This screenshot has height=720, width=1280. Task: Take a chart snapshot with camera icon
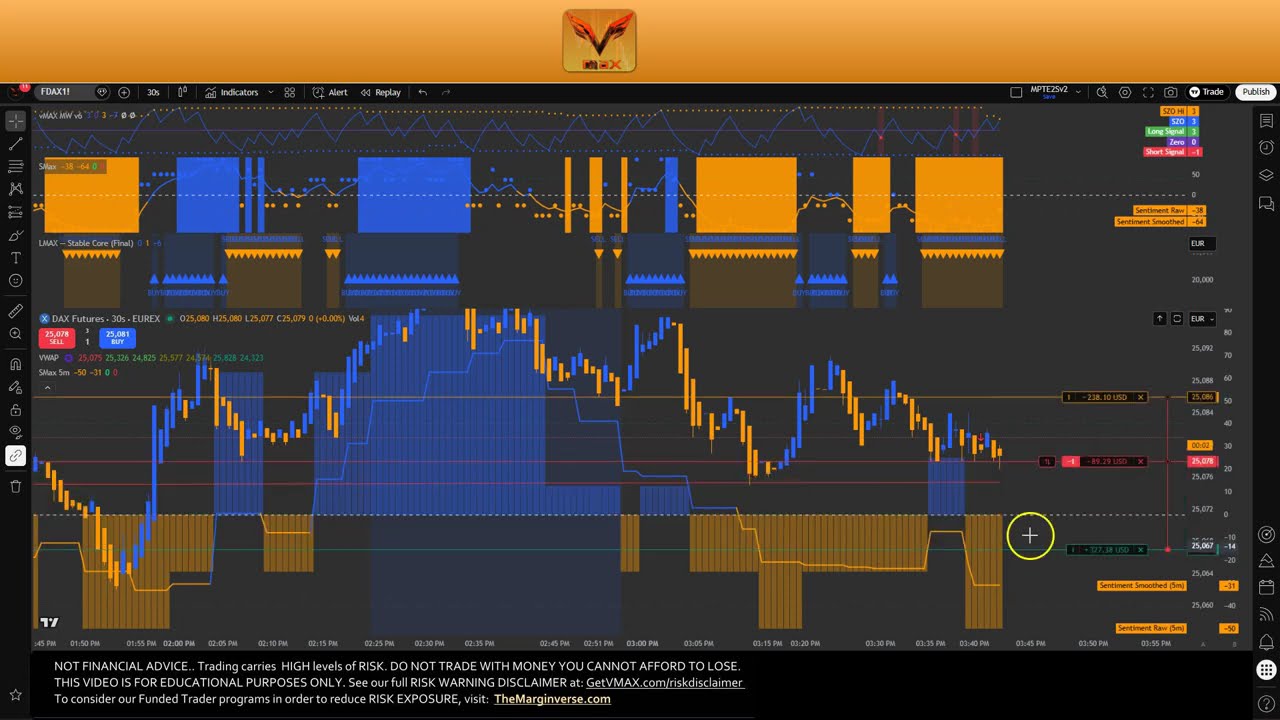point(1171,92)
